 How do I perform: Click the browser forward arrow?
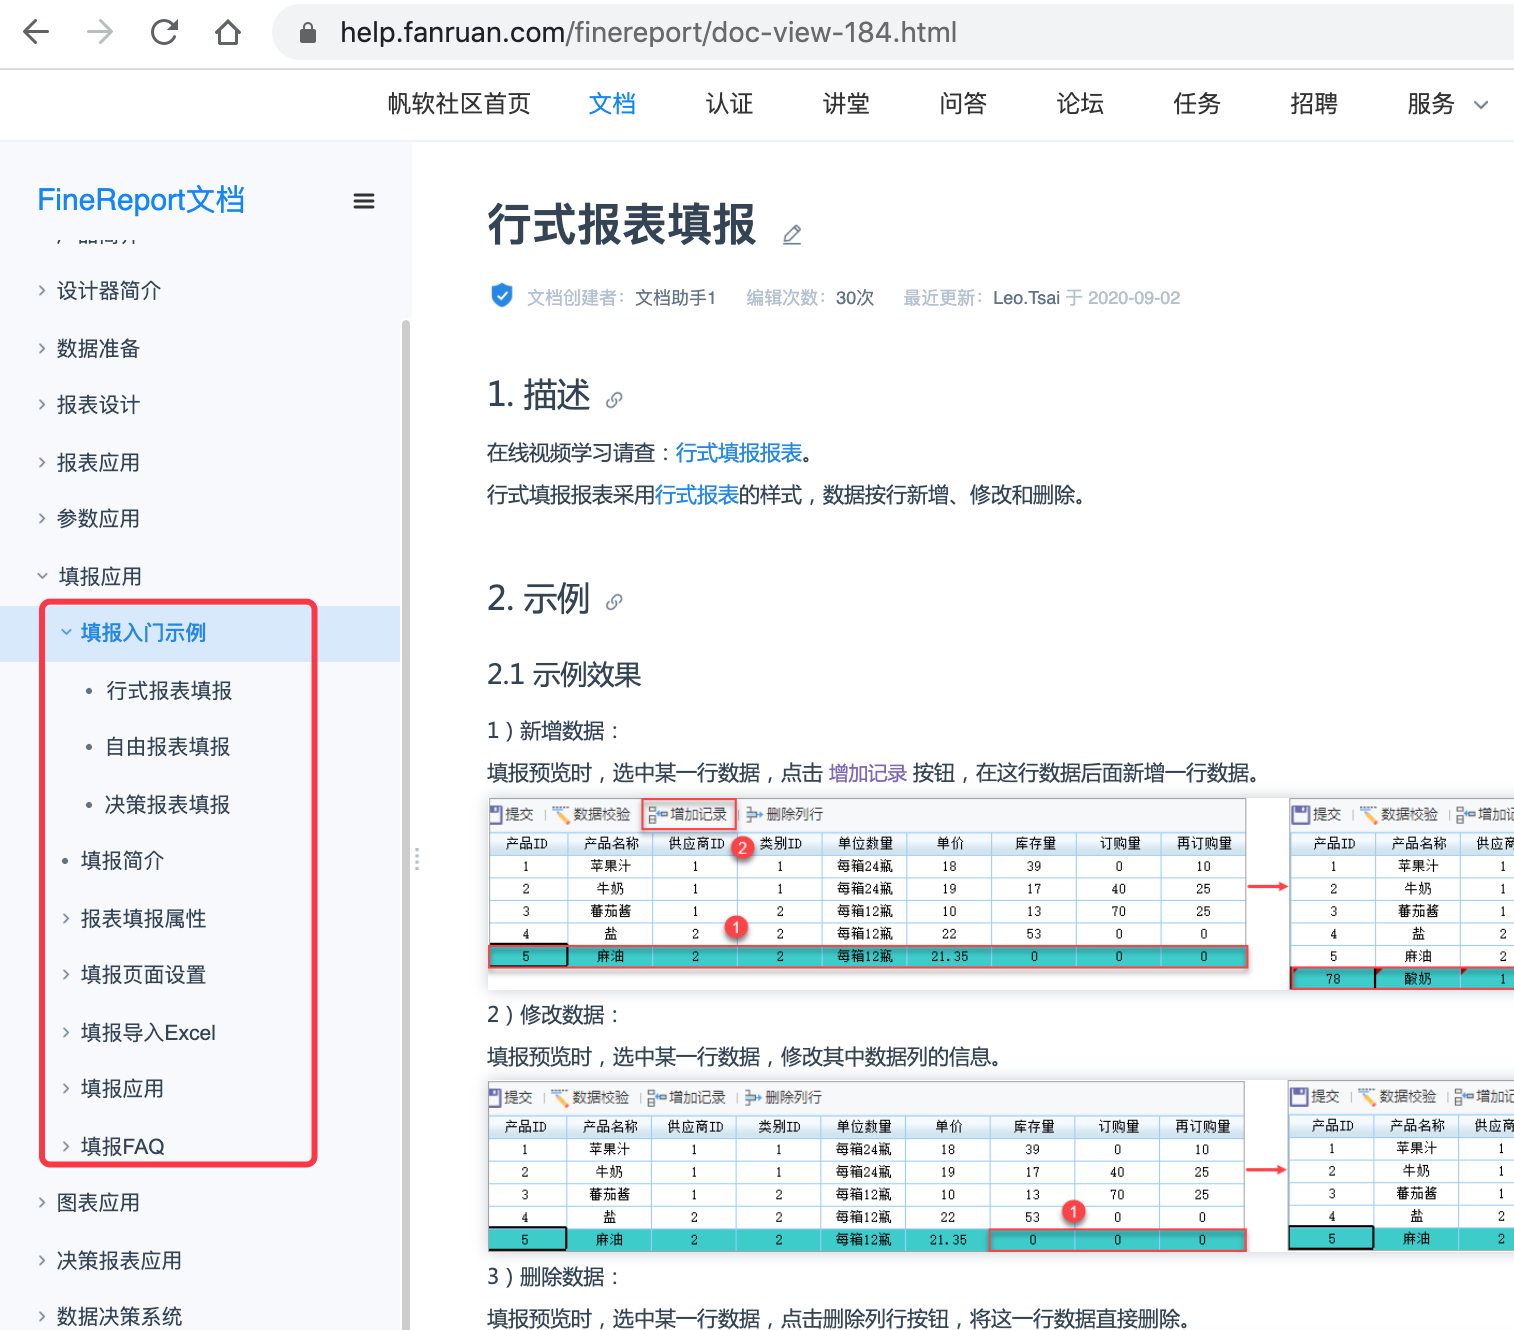pos(100,33)
